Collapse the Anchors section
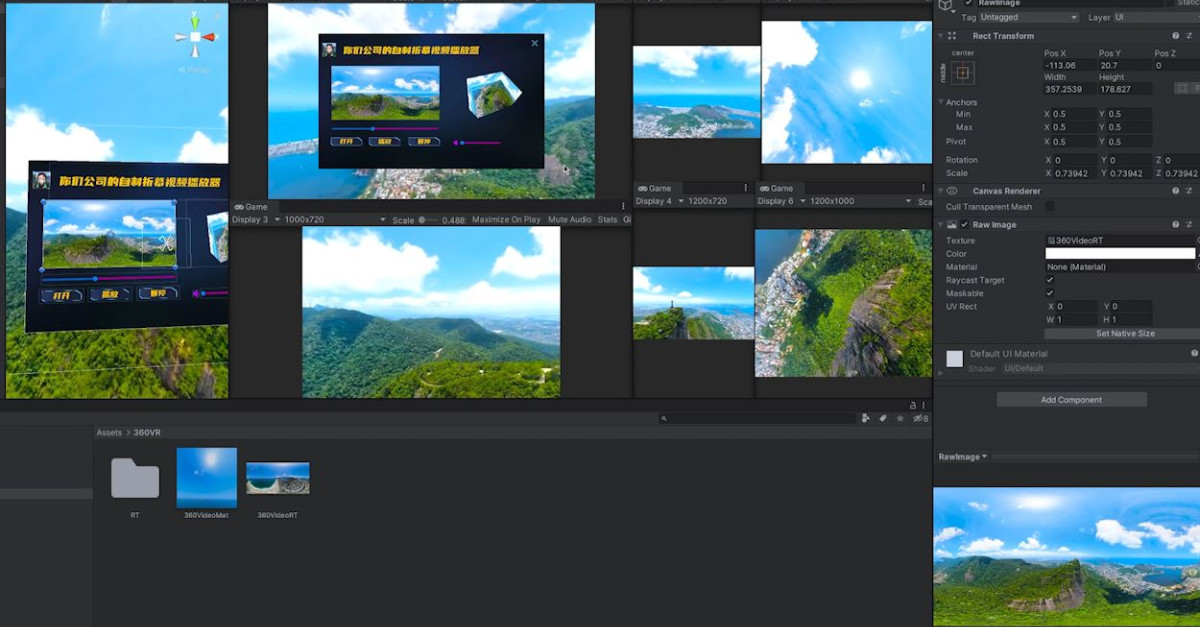Screen dimensions: 1200x627 coord(941,102)
